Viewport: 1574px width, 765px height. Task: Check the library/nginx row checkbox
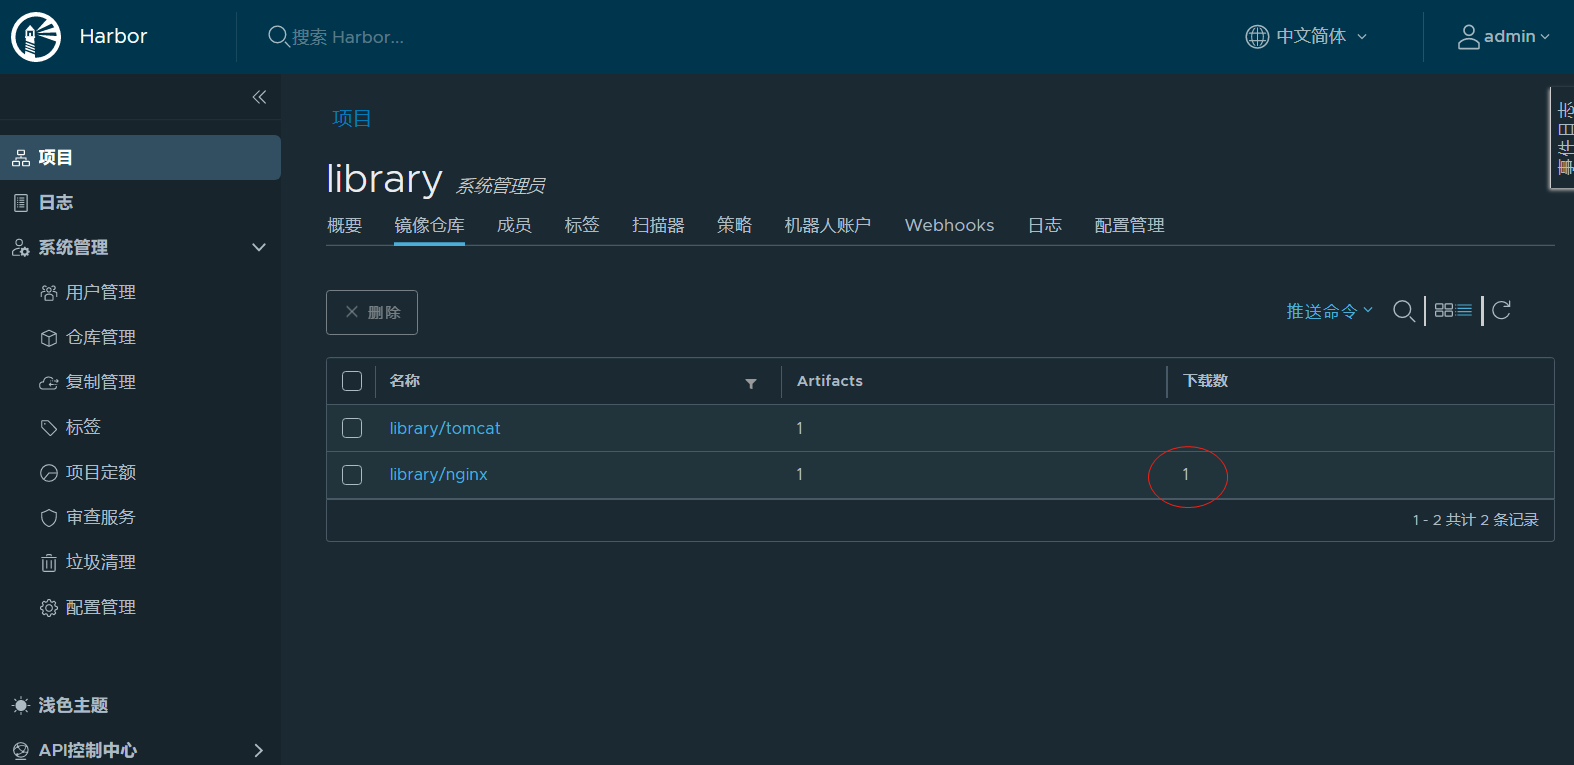(x=352, y=475)
